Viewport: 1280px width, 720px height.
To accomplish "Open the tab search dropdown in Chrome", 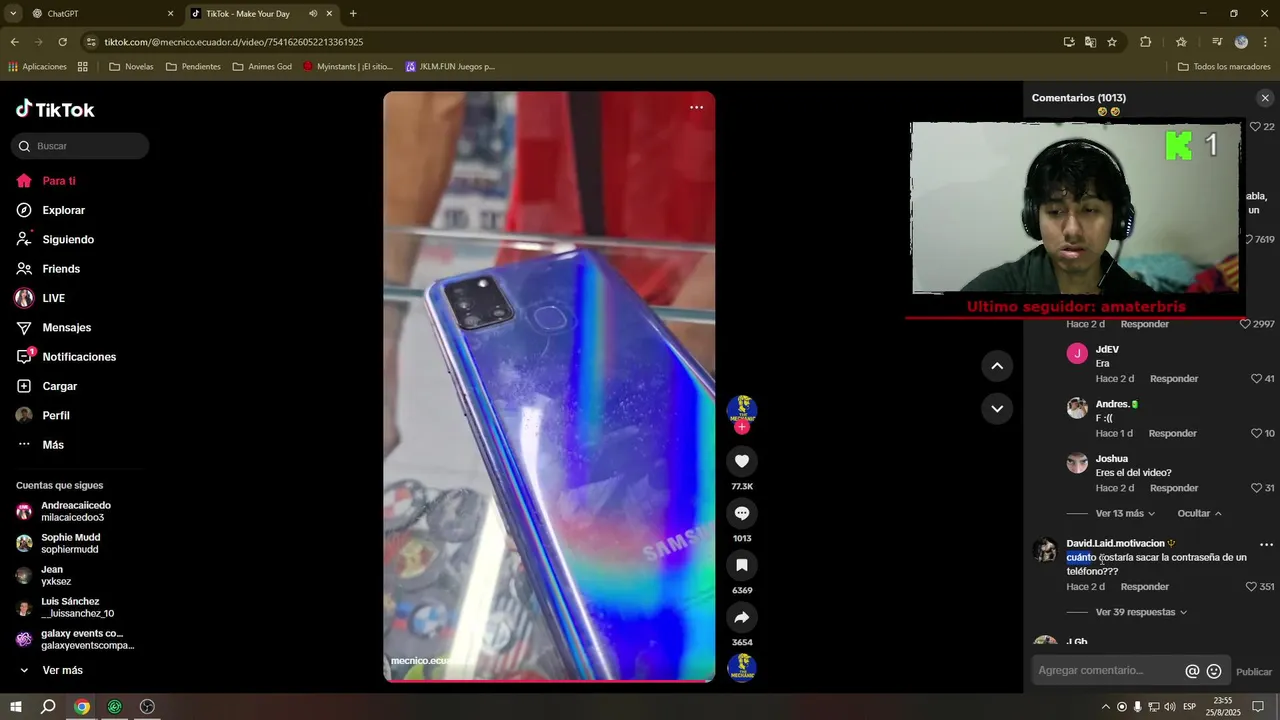I will coord(13,14).
